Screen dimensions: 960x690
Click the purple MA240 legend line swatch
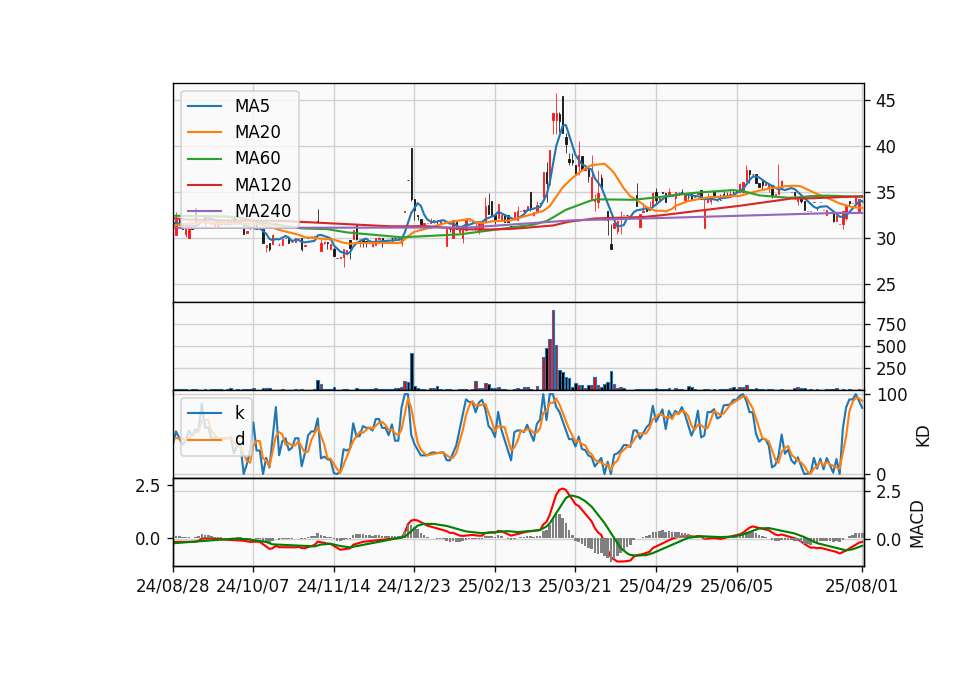click(x=204, y=211)
